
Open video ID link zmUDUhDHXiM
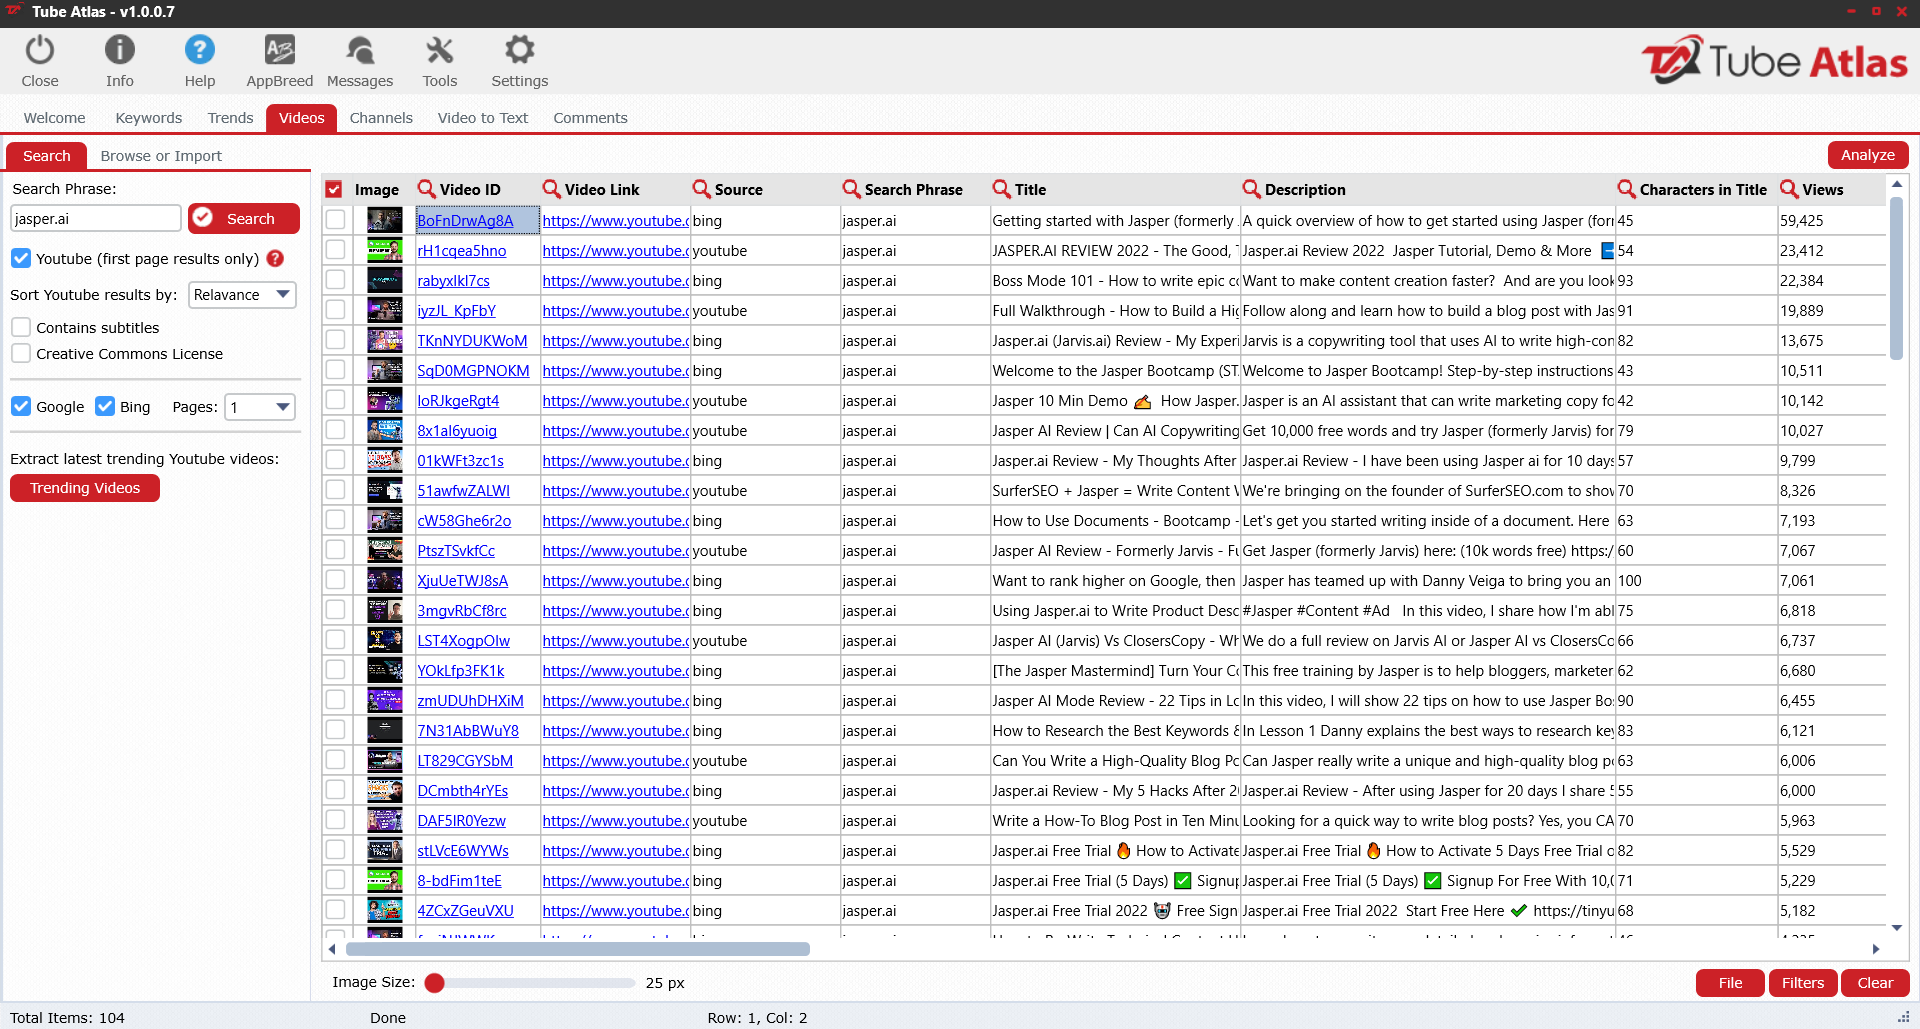[471, 701]
